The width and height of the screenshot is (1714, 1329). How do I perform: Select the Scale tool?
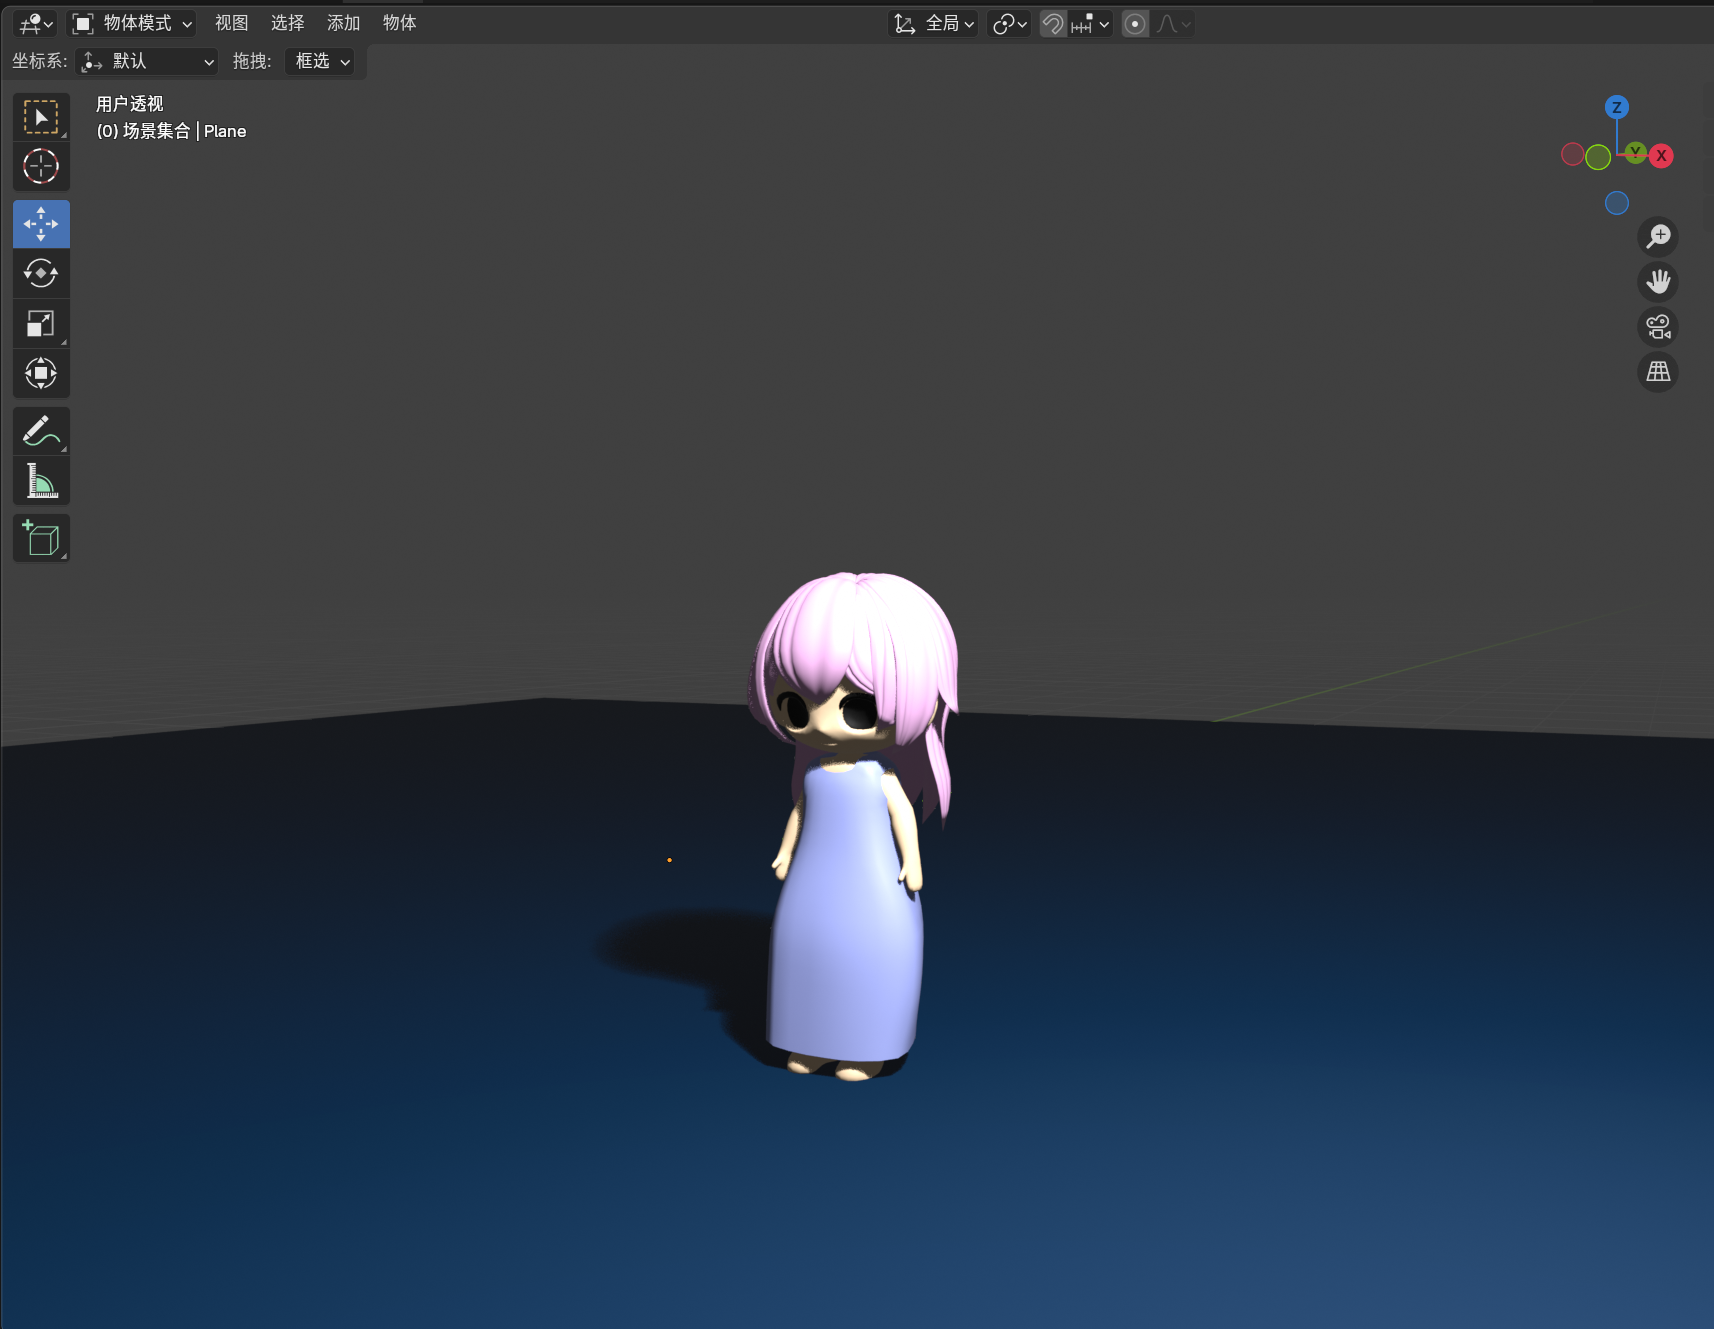(41, 323)
